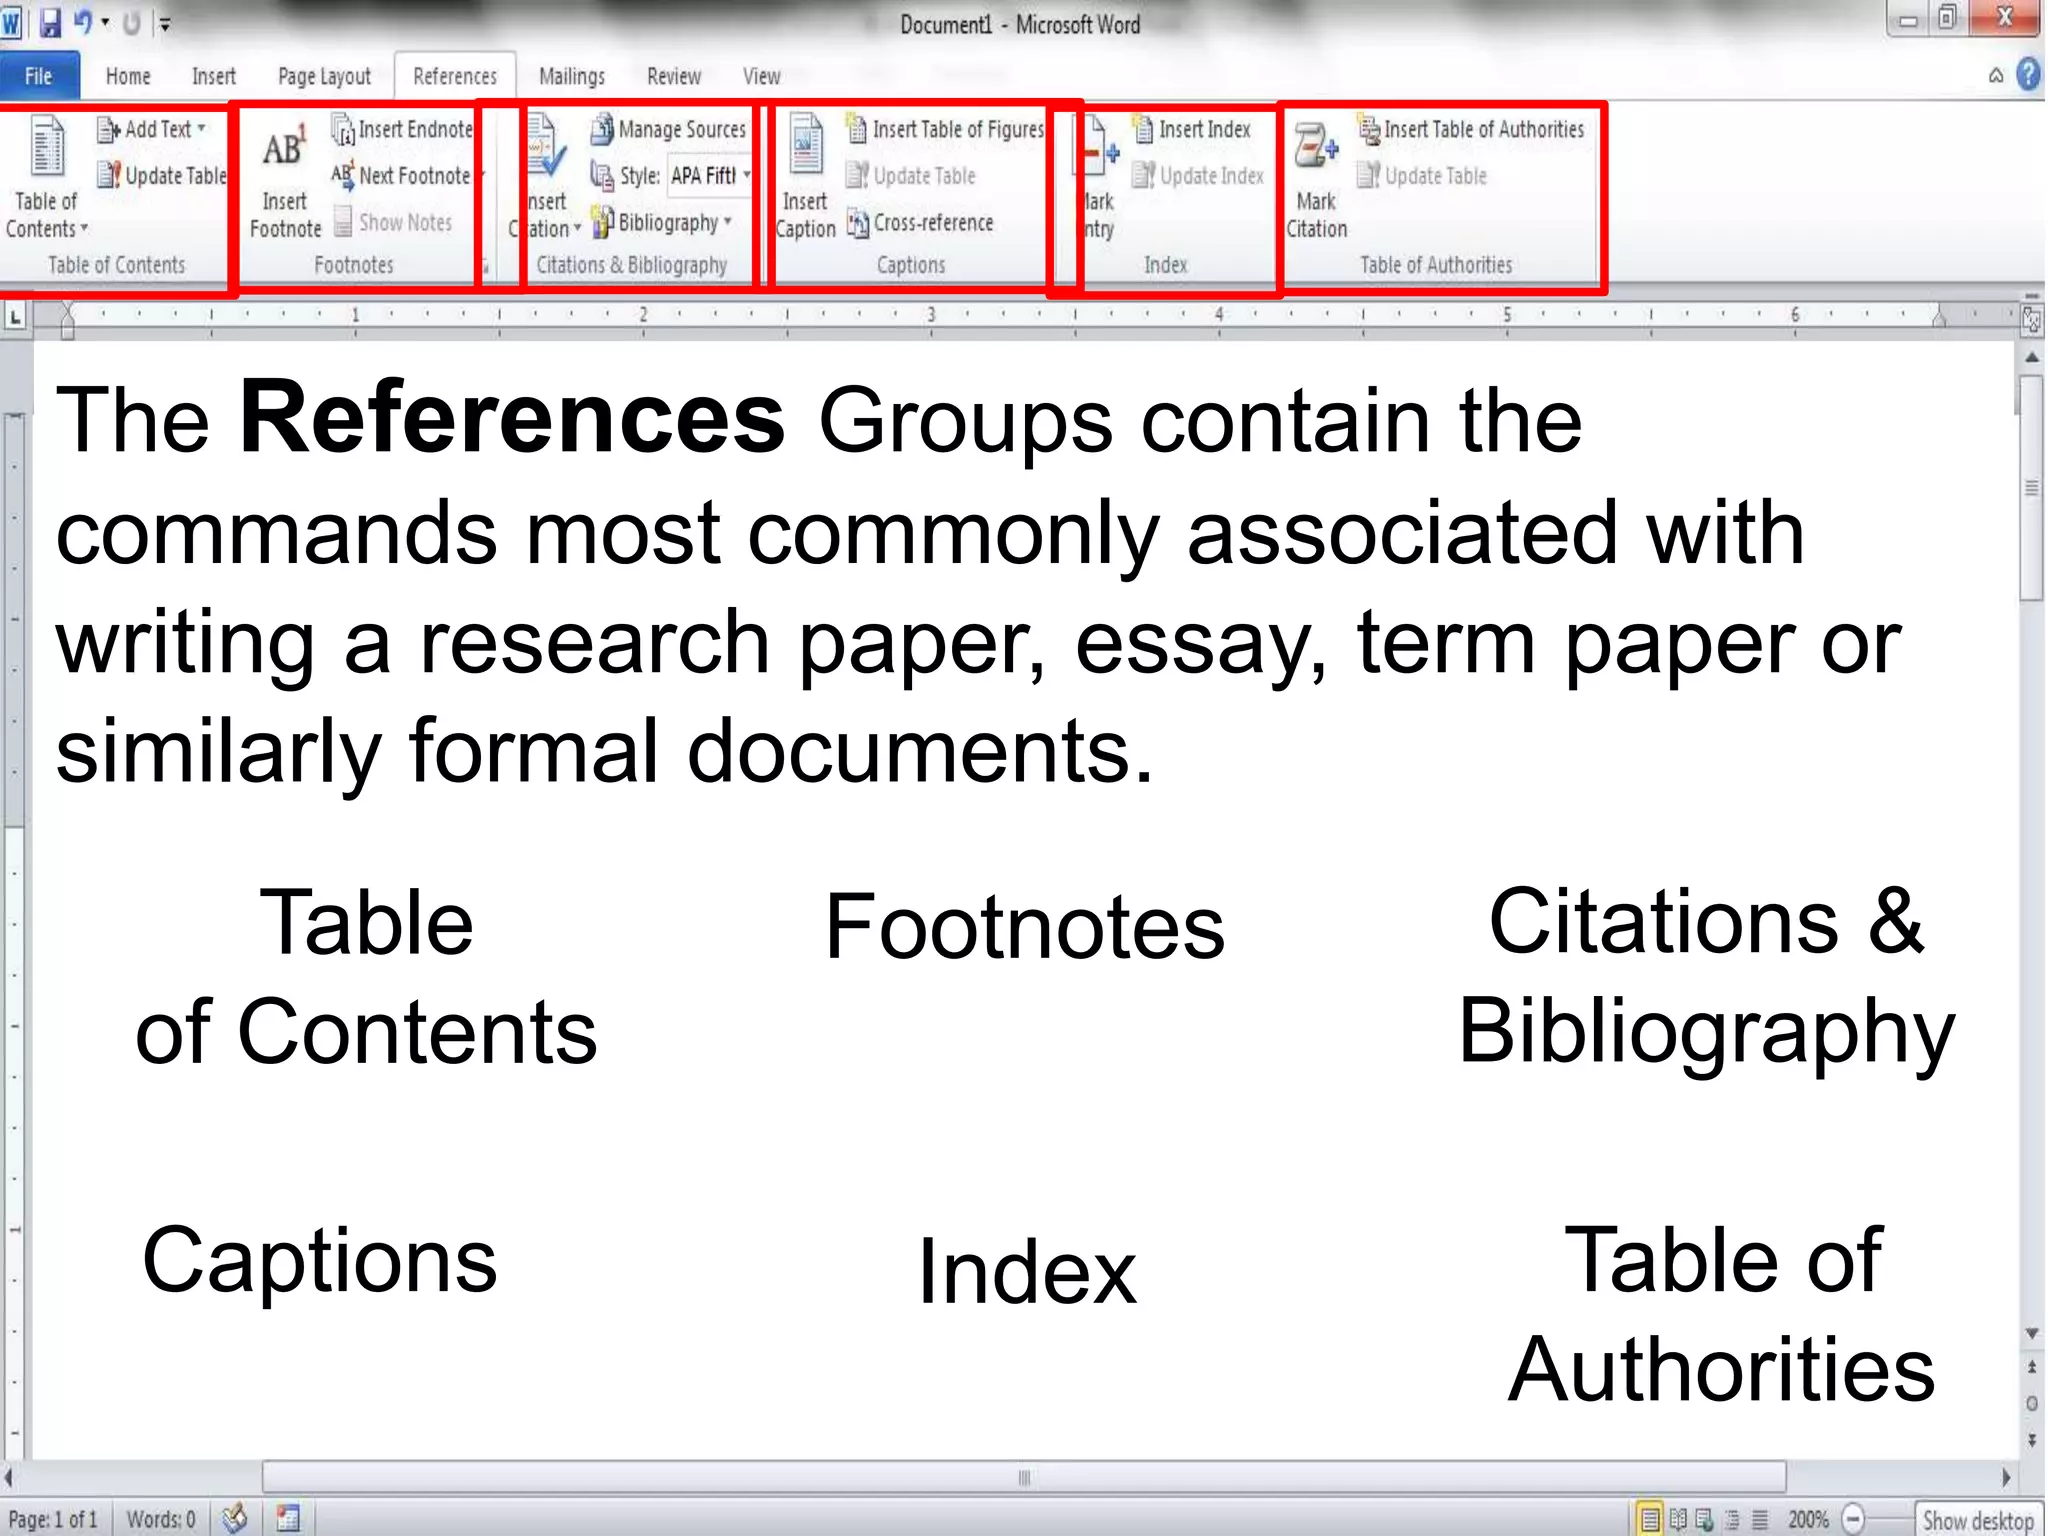This screenshot has width=2048, height=1536.
Task: Click the Next Footnote icon
Action: pos(342,176)
